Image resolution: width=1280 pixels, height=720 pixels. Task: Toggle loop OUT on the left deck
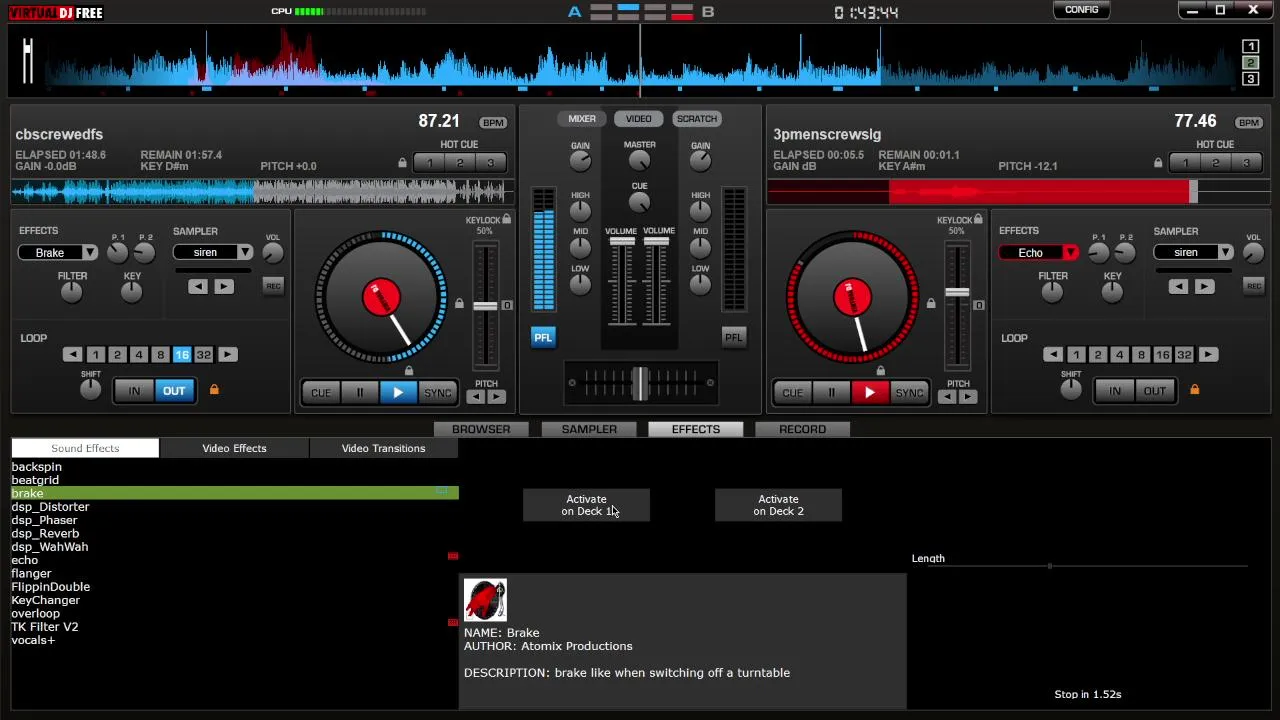(174, 391)
